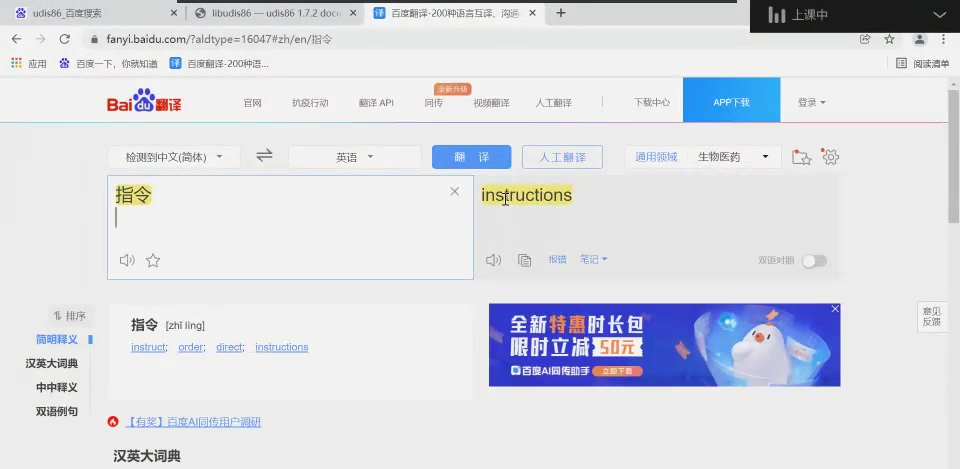Open source language dropdown 检测到中文(简体)
Image resolution: width=960 pixels, height=469 pixels.
click(x=174, y=157)
